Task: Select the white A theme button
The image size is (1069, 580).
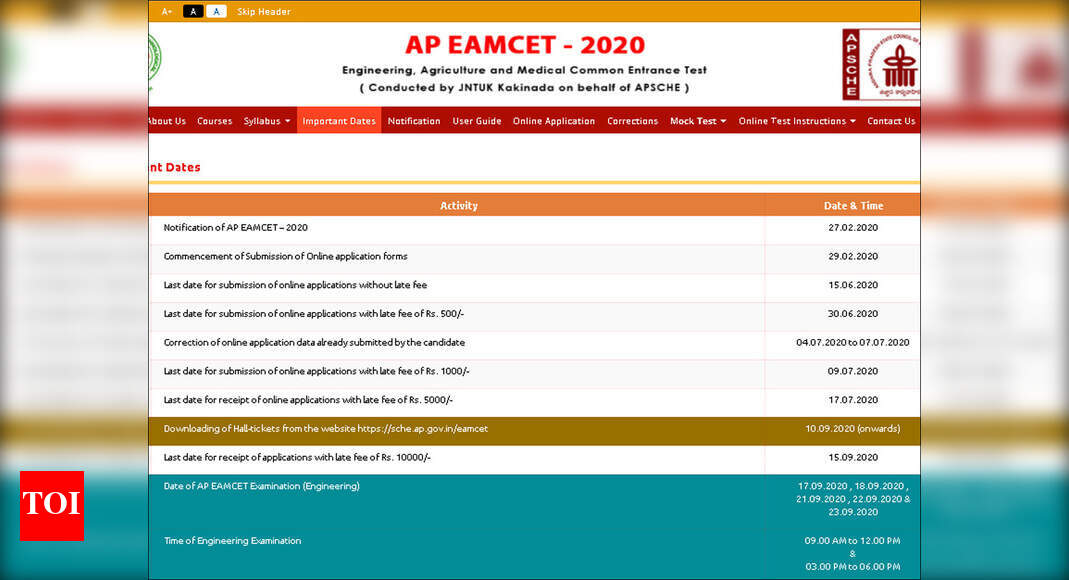Action: pos(216,12)
